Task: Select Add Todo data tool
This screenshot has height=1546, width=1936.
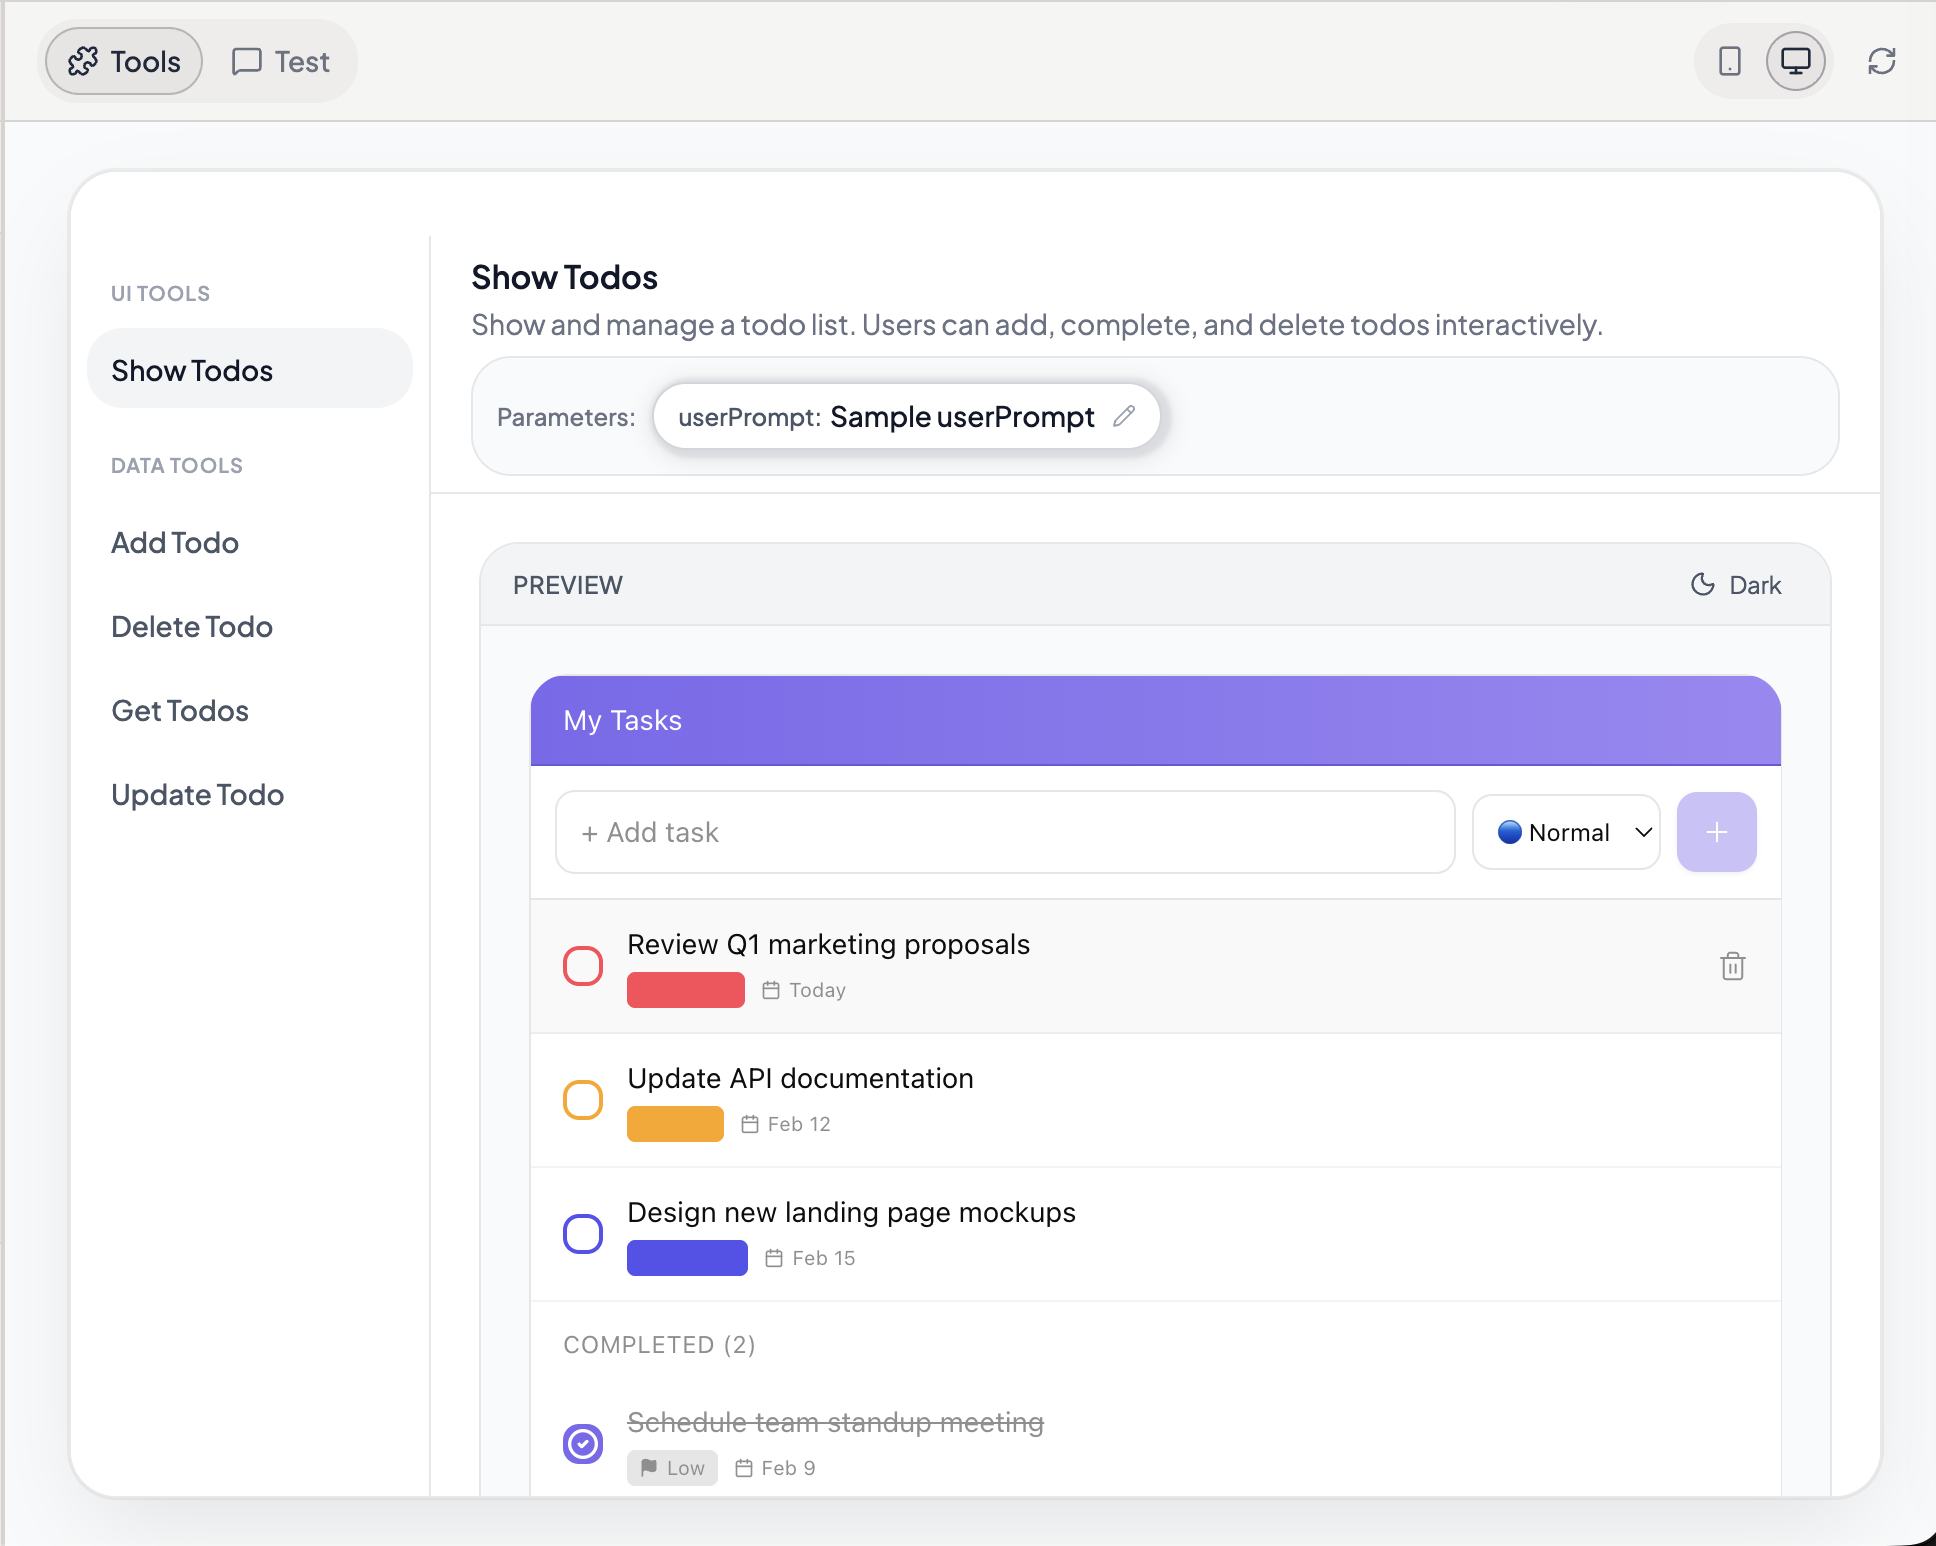Action: (x=175, y=543)
